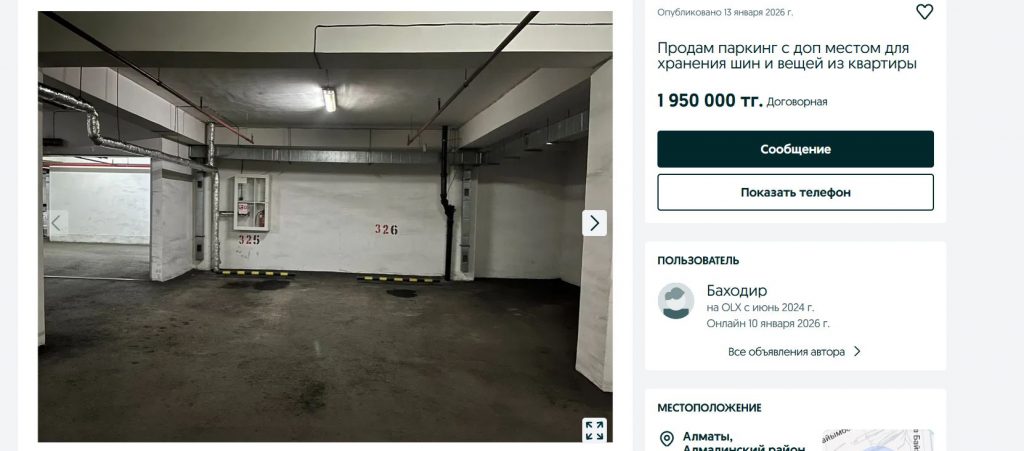Click Показать телефон to reveal number
The width and height of the screenshot is (1024, 451).
pos(795,193)
